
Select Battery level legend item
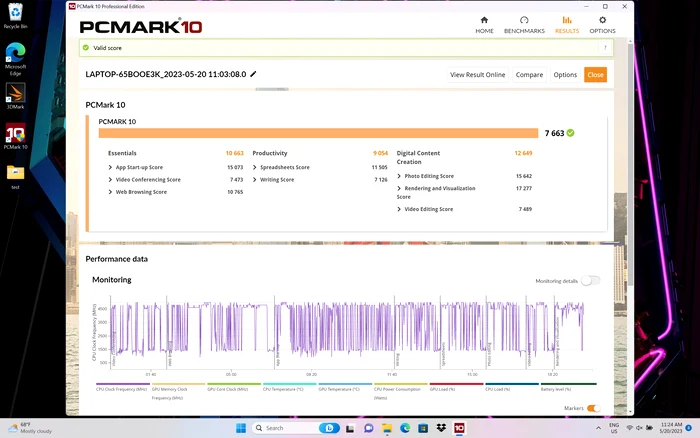568,387
